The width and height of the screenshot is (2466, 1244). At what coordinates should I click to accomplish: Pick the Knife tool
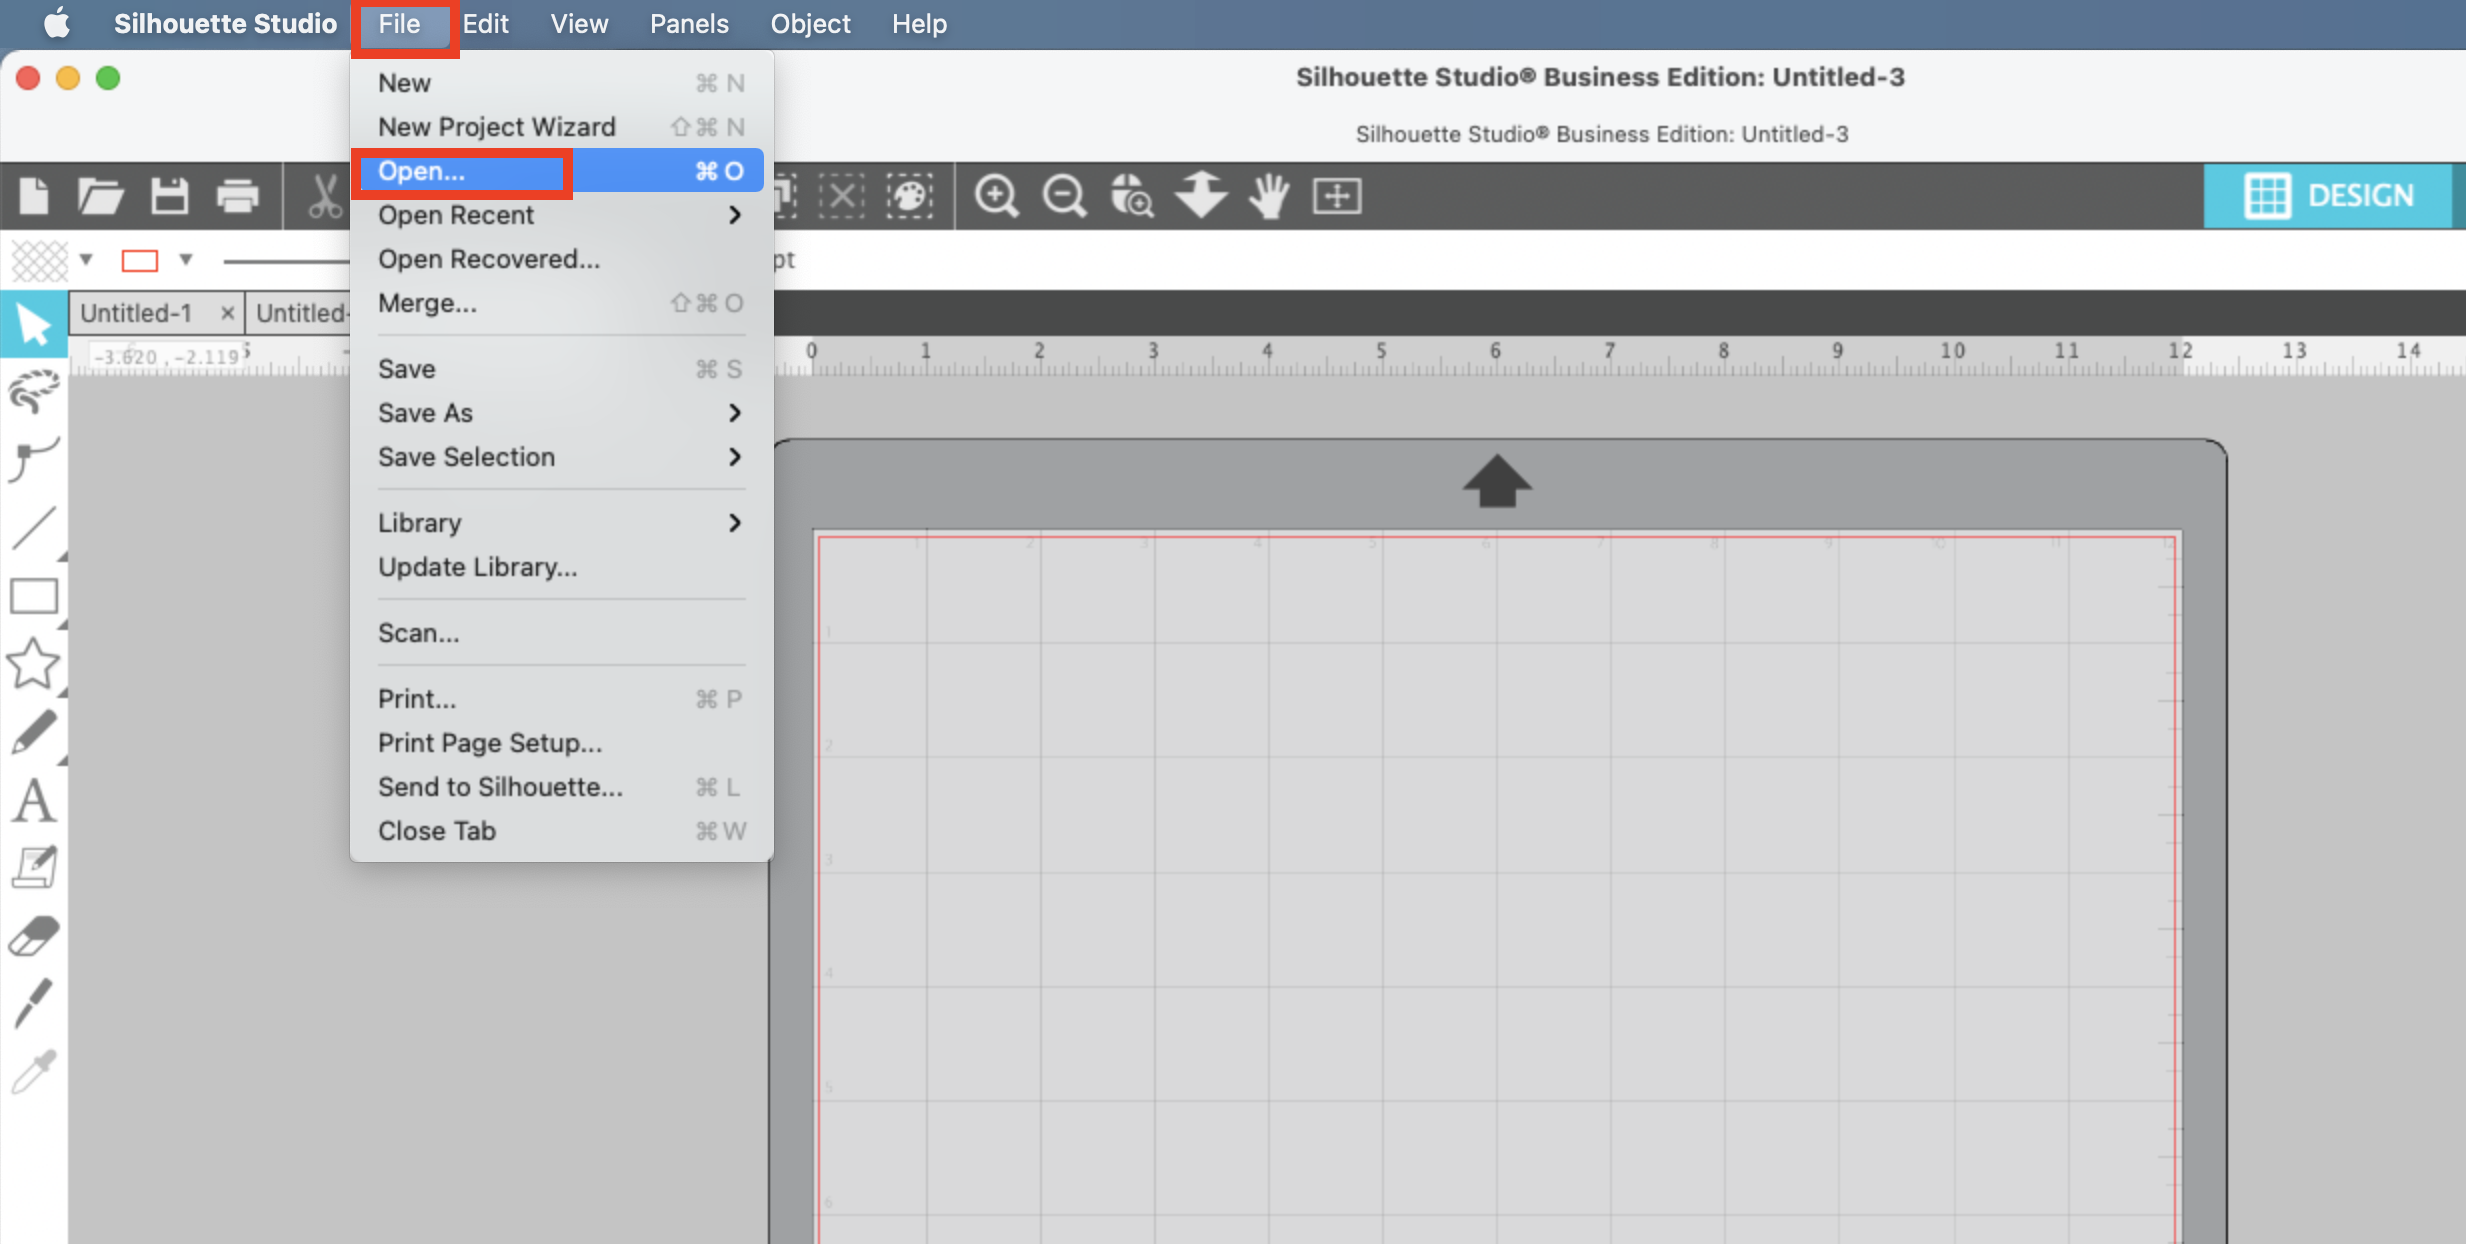tap(34, 1003)
